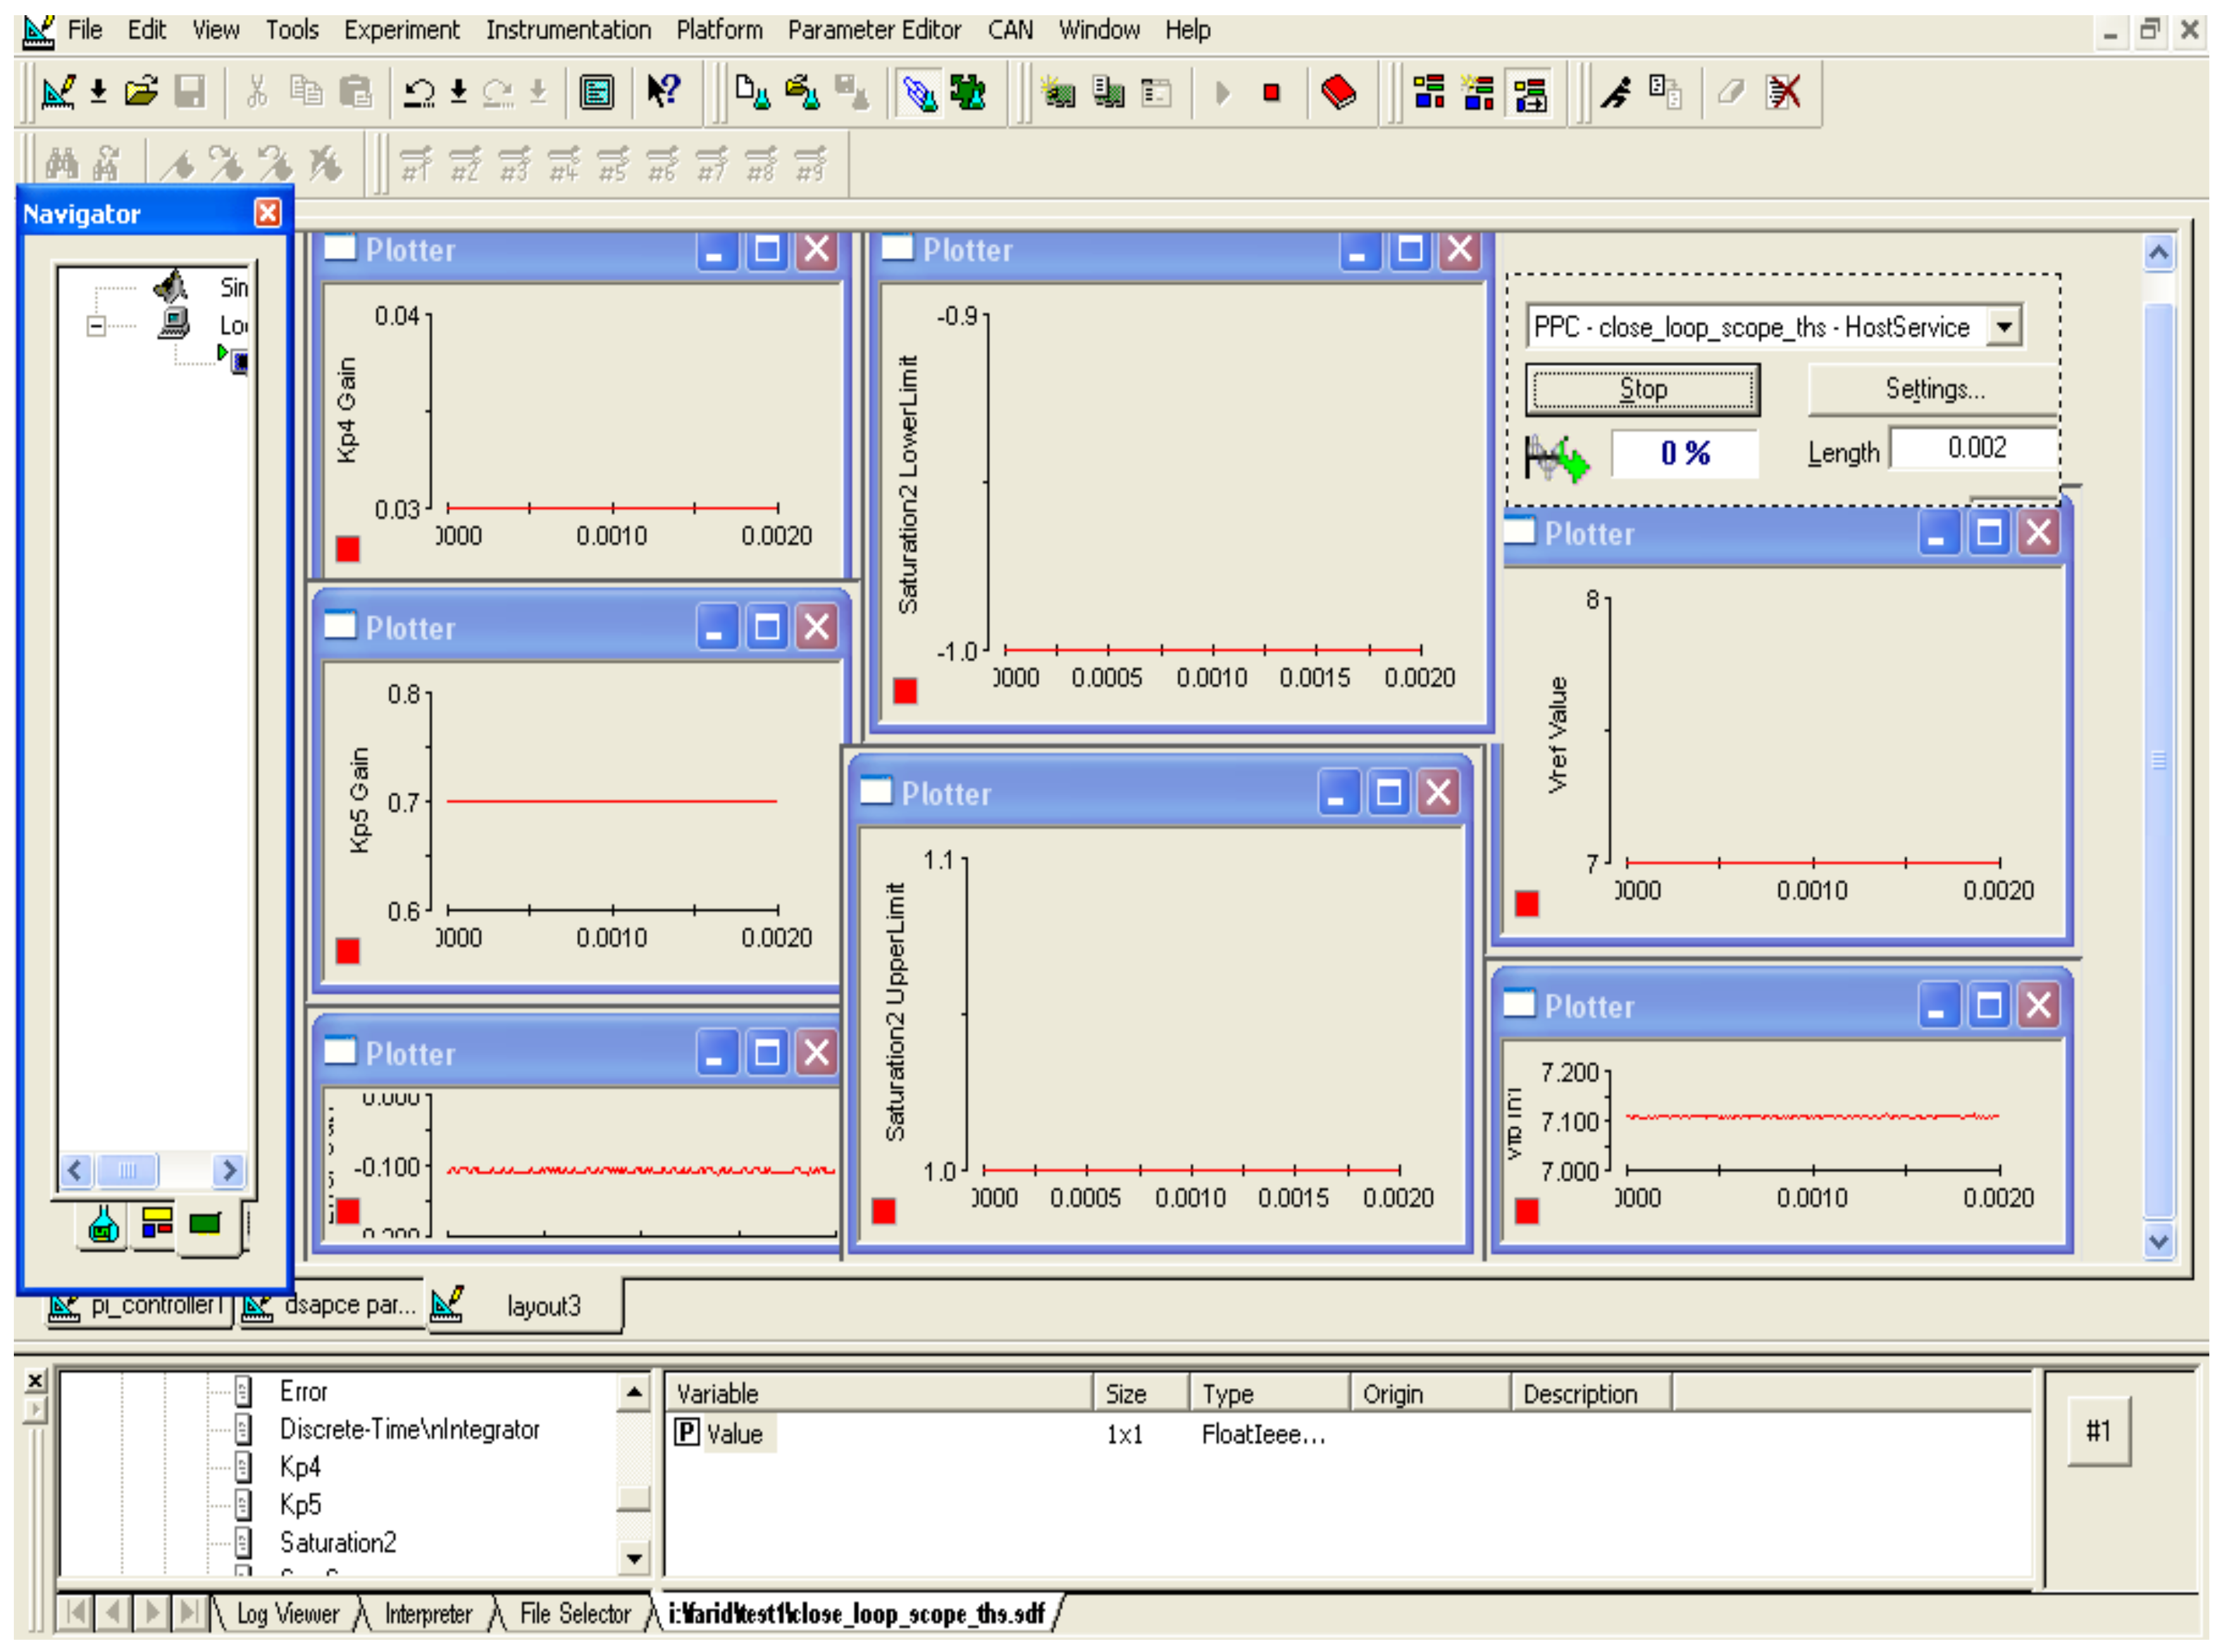Click the Length input field
The image size is (2222, 1652).
1975,448
